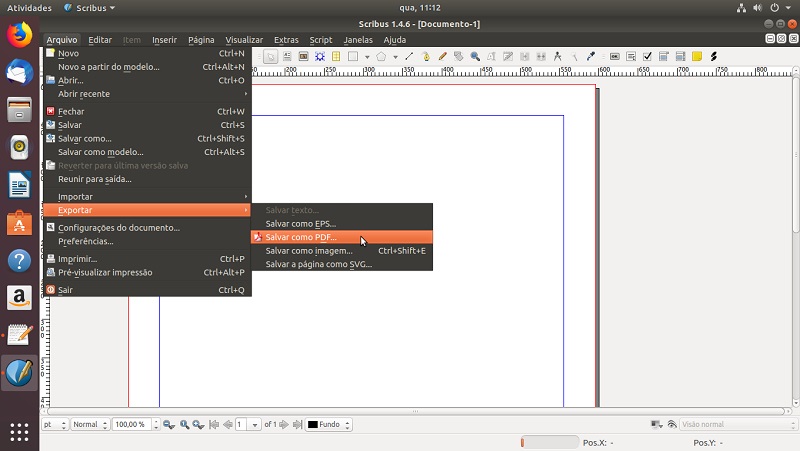Click Salvar como… menu entry

pyautogui.click(x=147, y=138)
